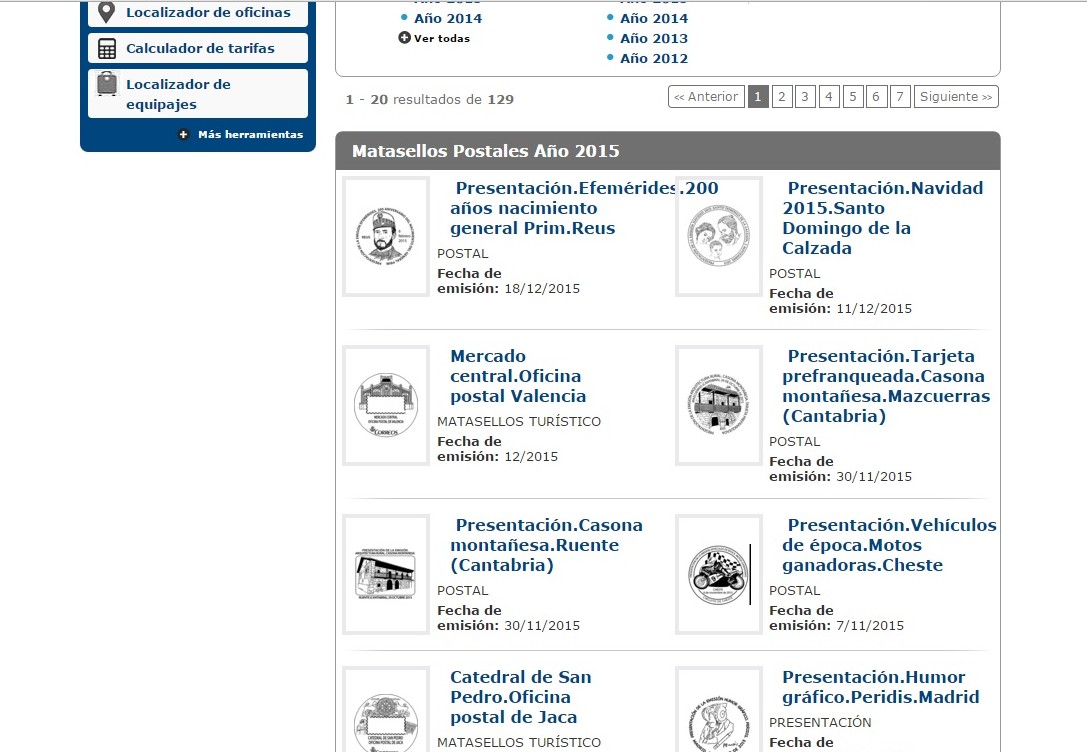Click emission date 12/2015 for Valencia

click(531, 457)
